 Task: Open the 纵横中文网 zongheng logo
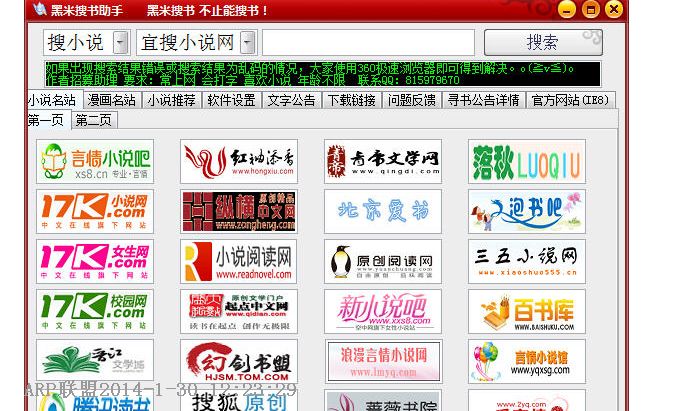point(239,212)
